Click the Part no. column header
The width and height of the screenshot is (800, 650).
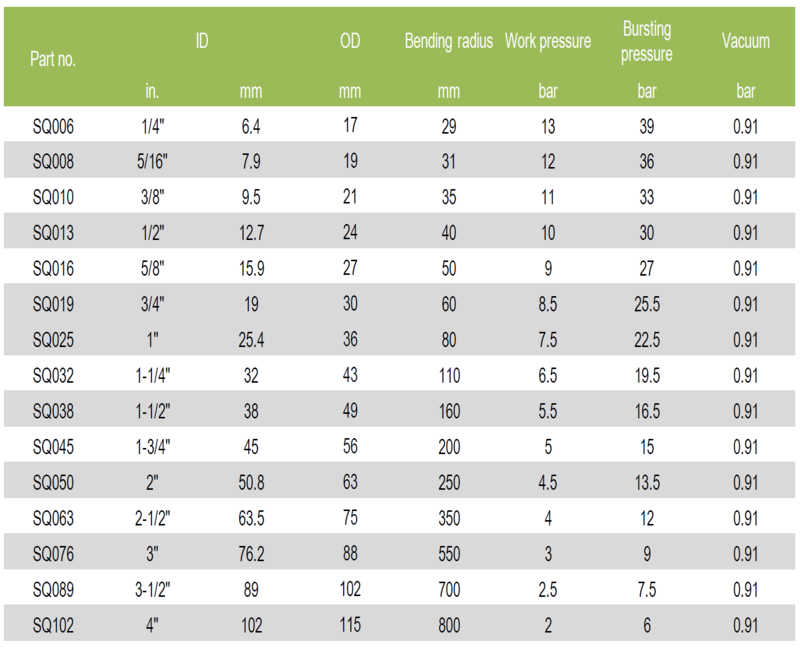(54, 59)
